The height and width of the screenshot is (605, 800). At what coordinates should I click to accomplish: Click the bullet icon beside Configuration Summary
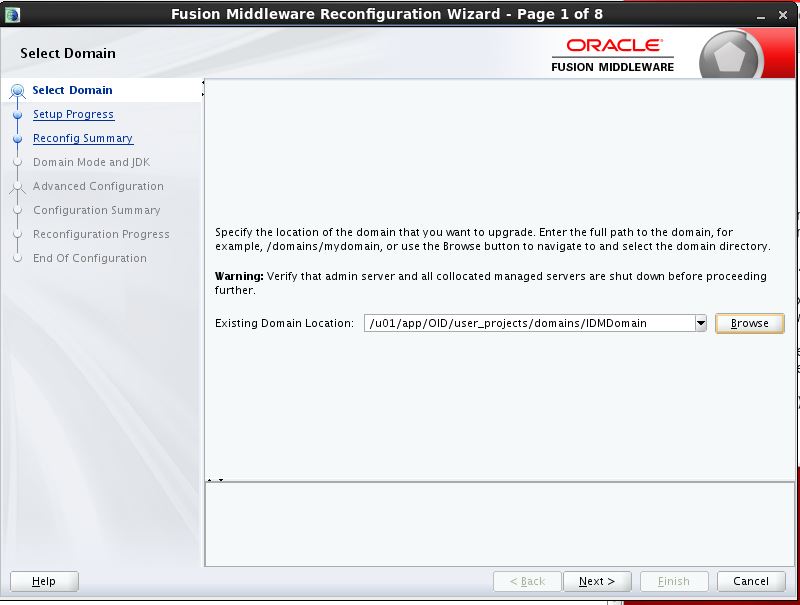(x=17, y=211)
